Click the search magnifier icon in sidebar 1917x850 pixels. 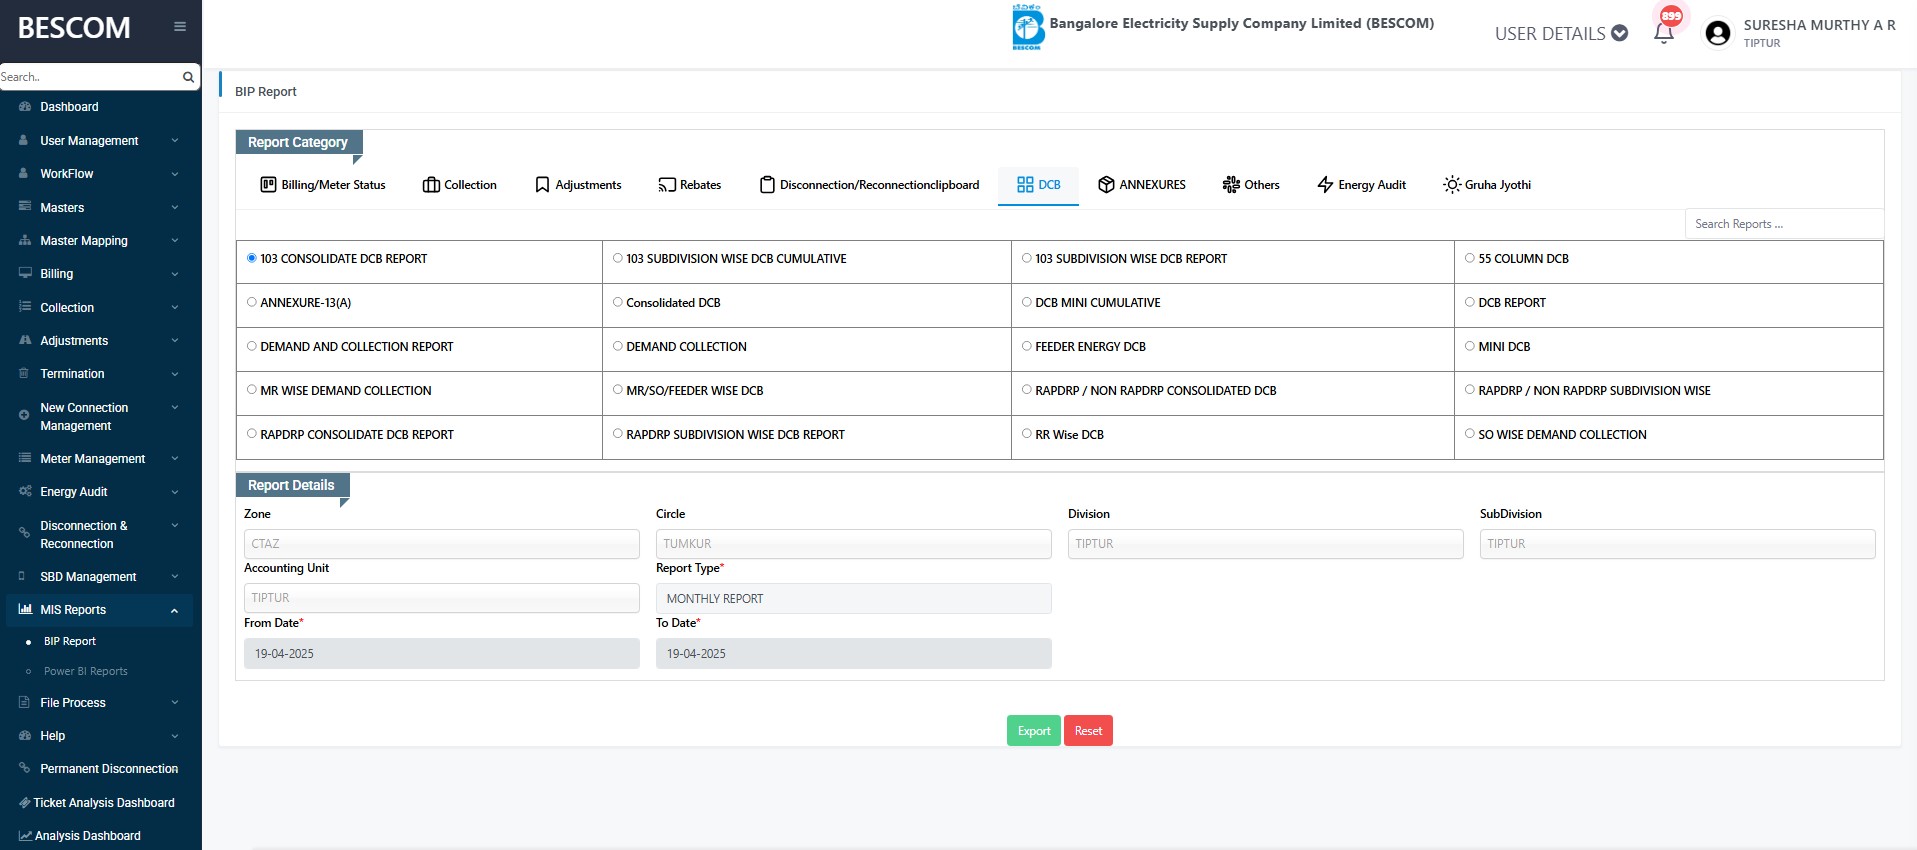[188, 77]
